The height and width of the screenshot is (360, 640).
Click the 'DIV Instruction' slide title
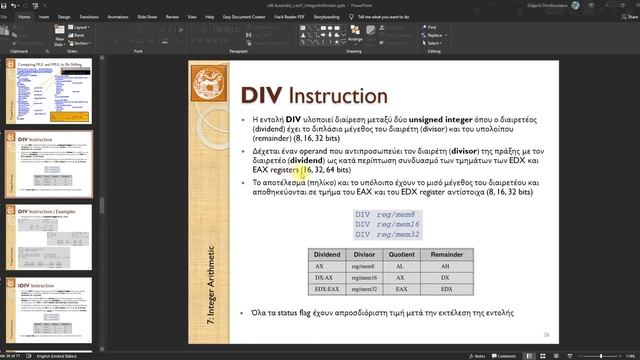314,96
